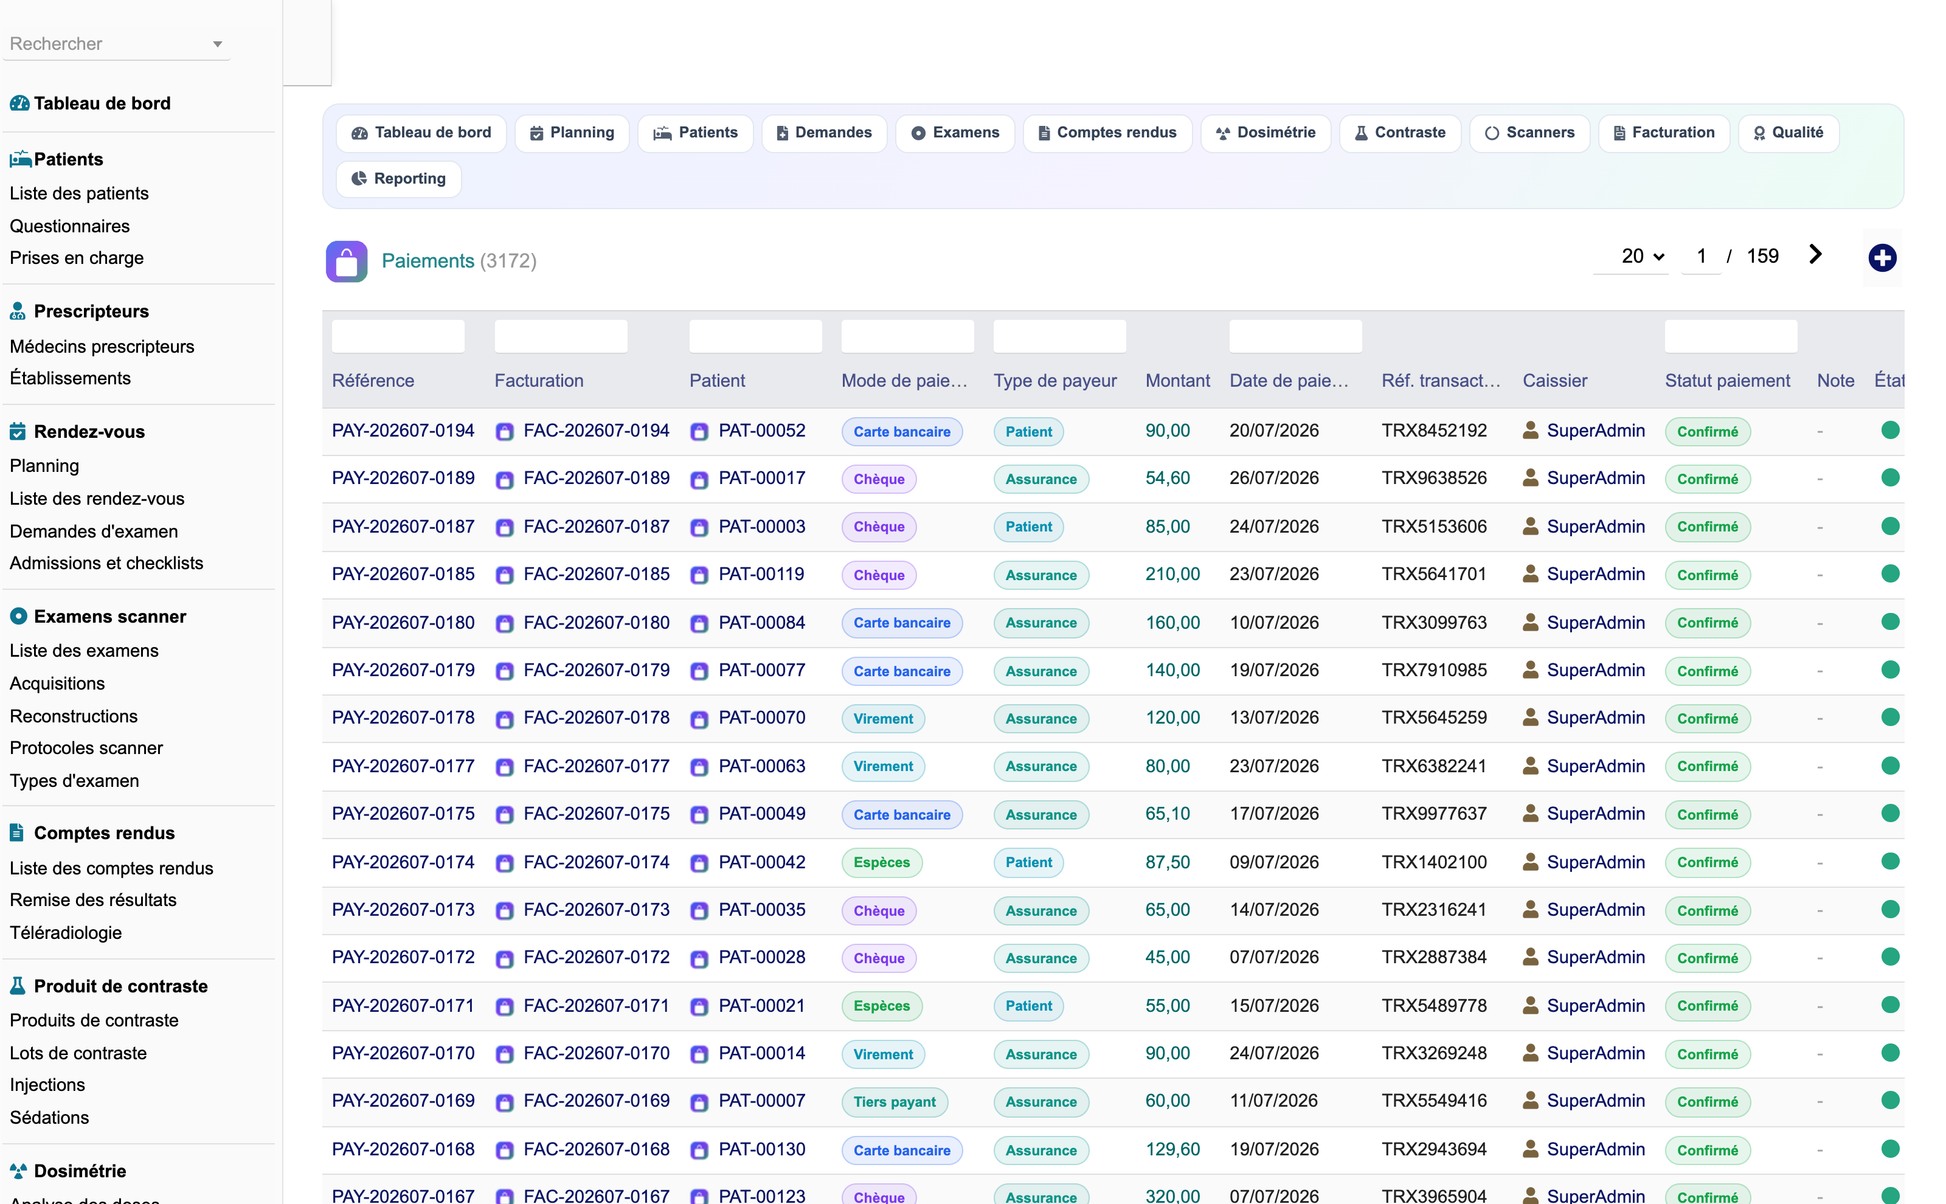
Task: Switch to the Patients tab
Action: pos(696,133)
